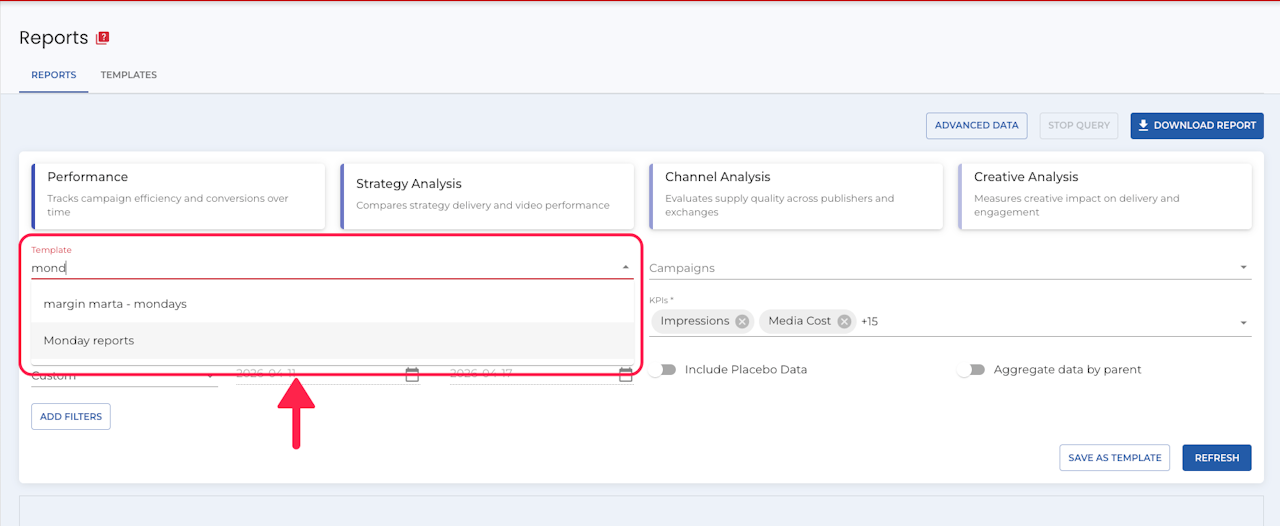Click the Advanced Data button
1280x526 pixels.
(977, 126)
